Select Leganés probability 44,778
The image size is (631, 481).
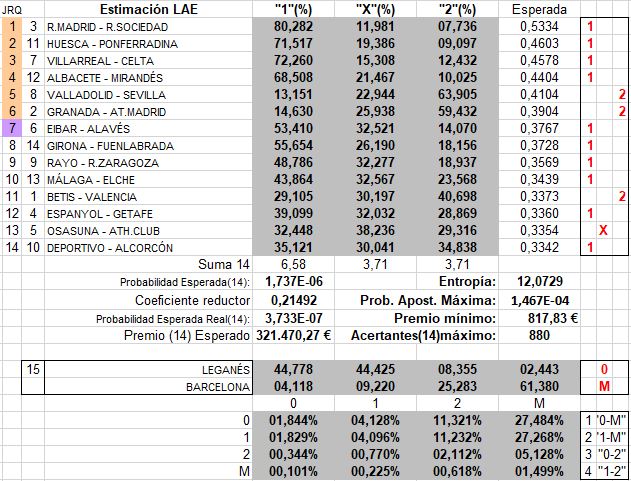click(x=293, y=369)
